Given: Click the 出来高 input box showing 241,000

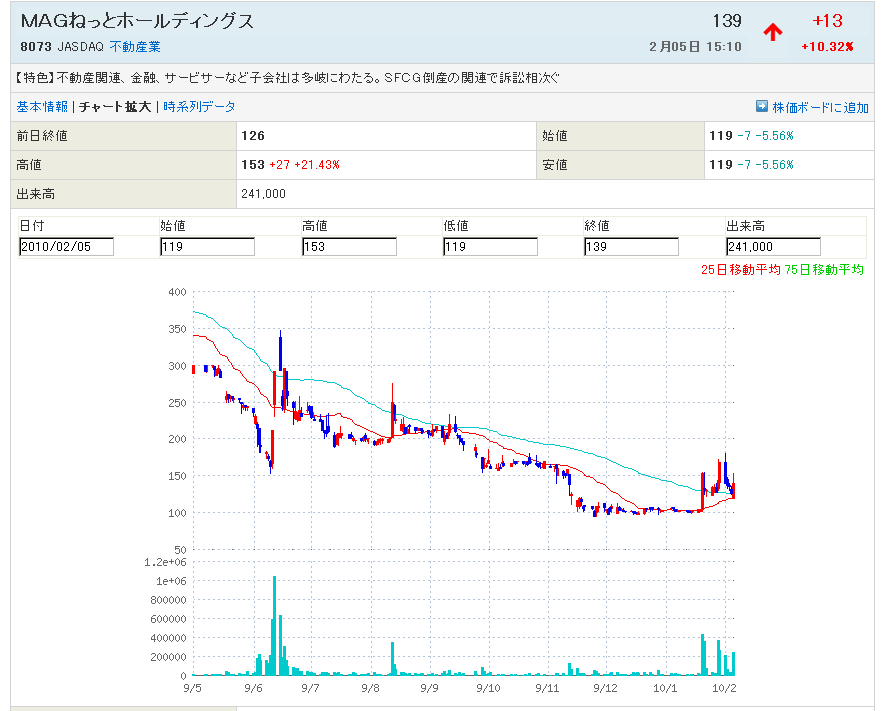Looking at the screenshot, I should 773,247.
